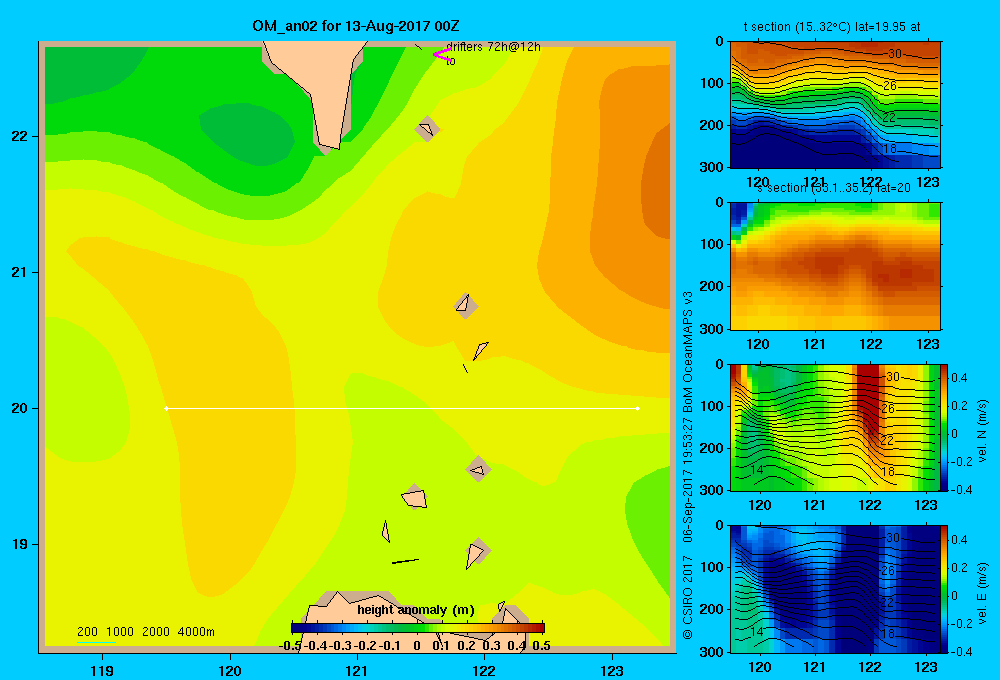
Task: Pick the western endpoint of the white section line
Action: 166,408
